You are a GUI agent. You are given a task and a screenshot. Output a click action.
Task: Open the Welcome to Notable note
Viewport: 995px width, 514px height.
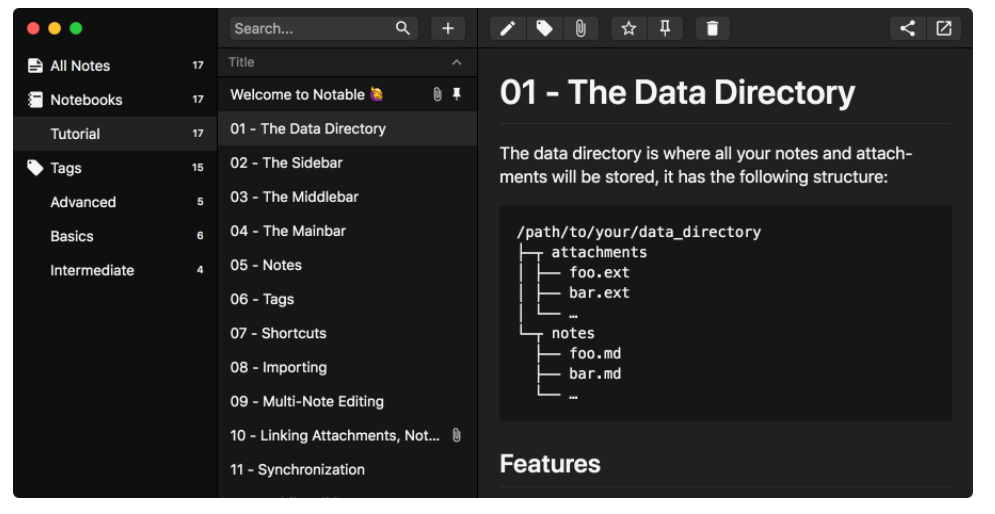click(347, 95)
